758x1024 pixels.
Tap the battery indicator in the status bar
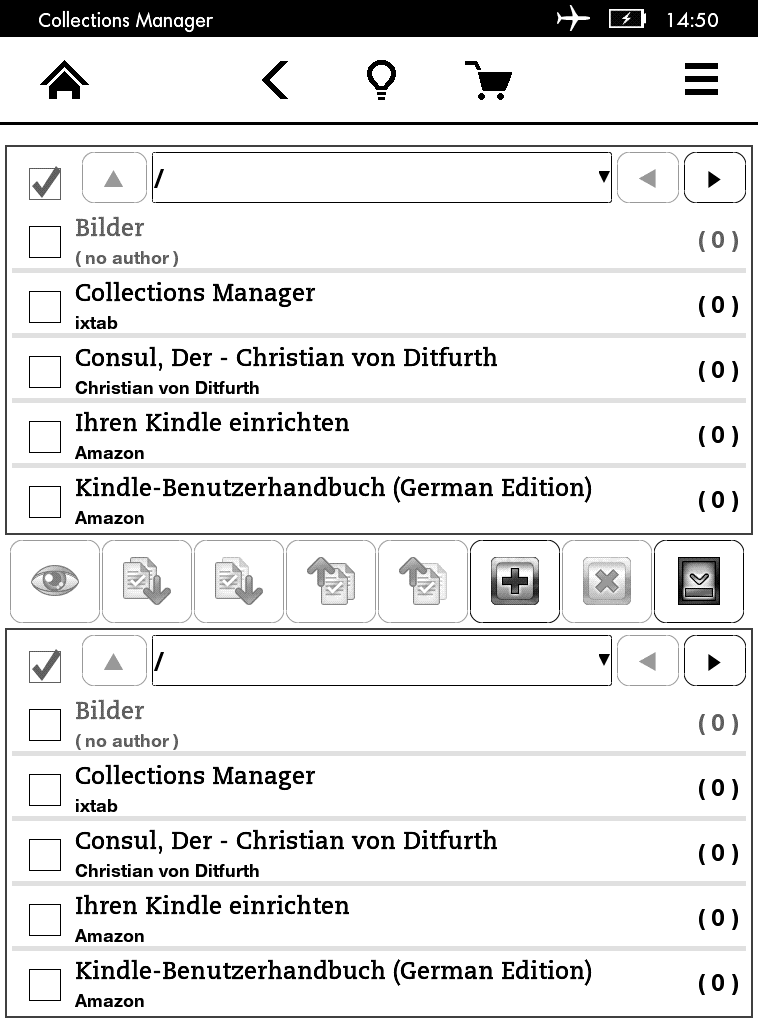click(x=627, y=19)
